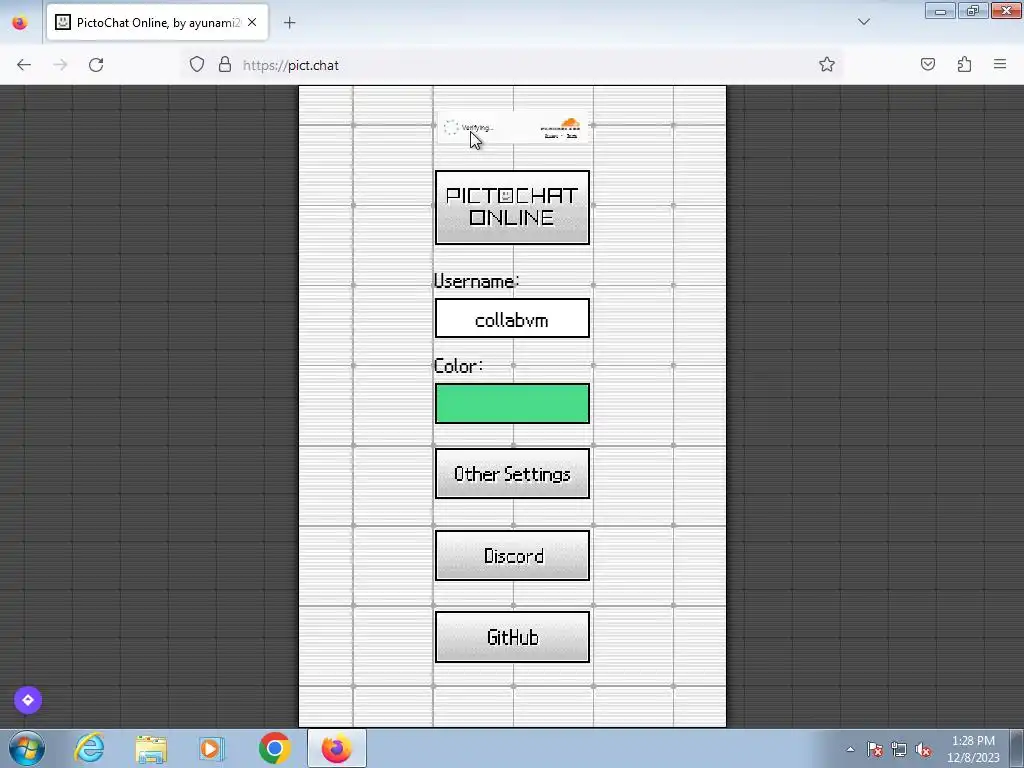This screenshot has width=1024, height=768.
Task: Open a new tab with plus button
Action: [289, 23]
